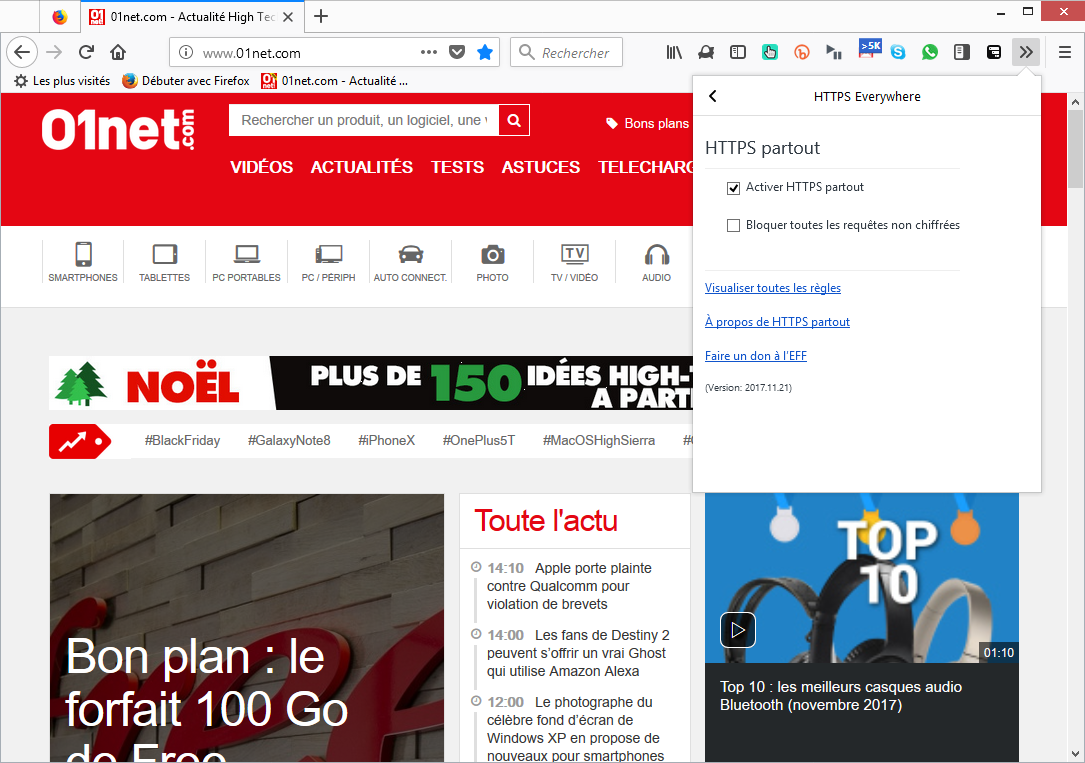This screenshot has height=763, width=1085.
Task: Click the page vertical scrollbar thumb
Action: click(1075, 149)
